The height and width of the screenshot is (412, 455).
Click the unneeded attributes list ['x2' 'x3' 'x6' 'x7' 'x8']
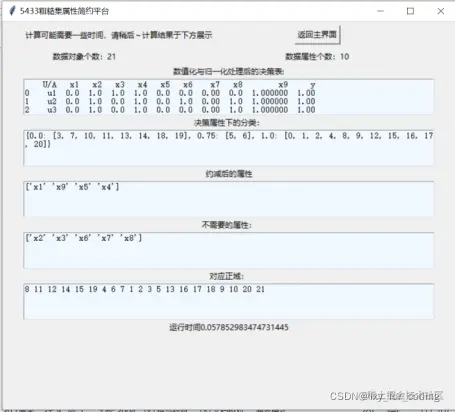click(x=84, y=238)
